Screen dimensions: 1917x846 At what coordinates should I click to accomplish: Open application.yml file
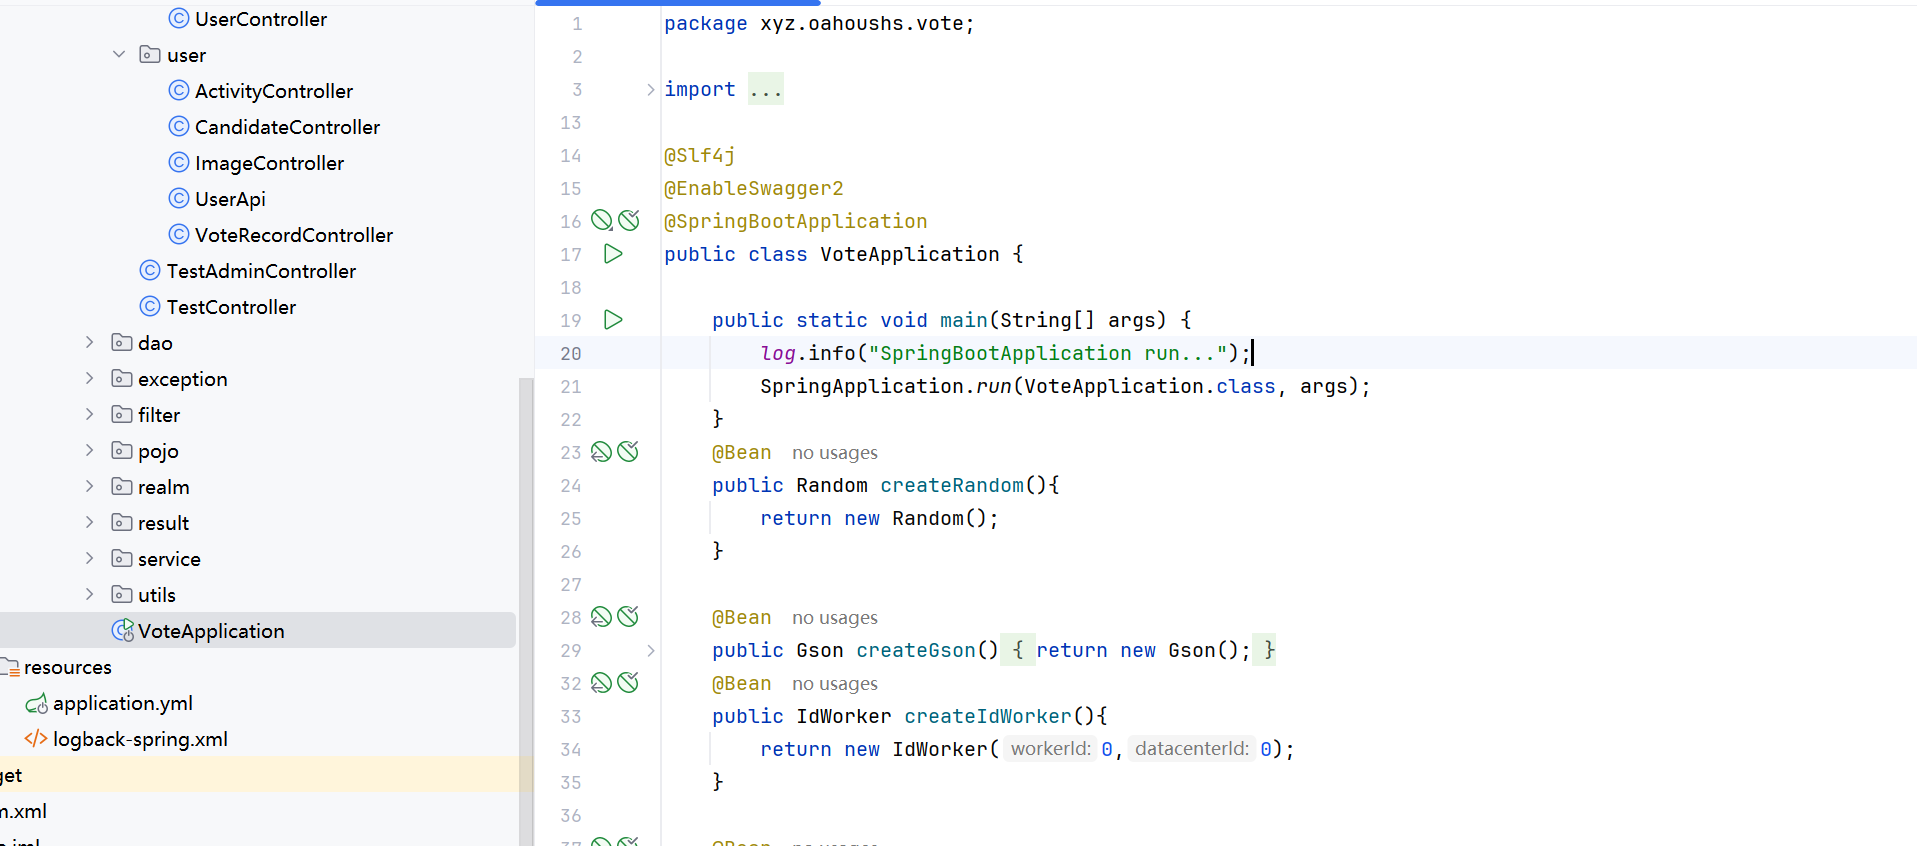(x=123, y=703)
